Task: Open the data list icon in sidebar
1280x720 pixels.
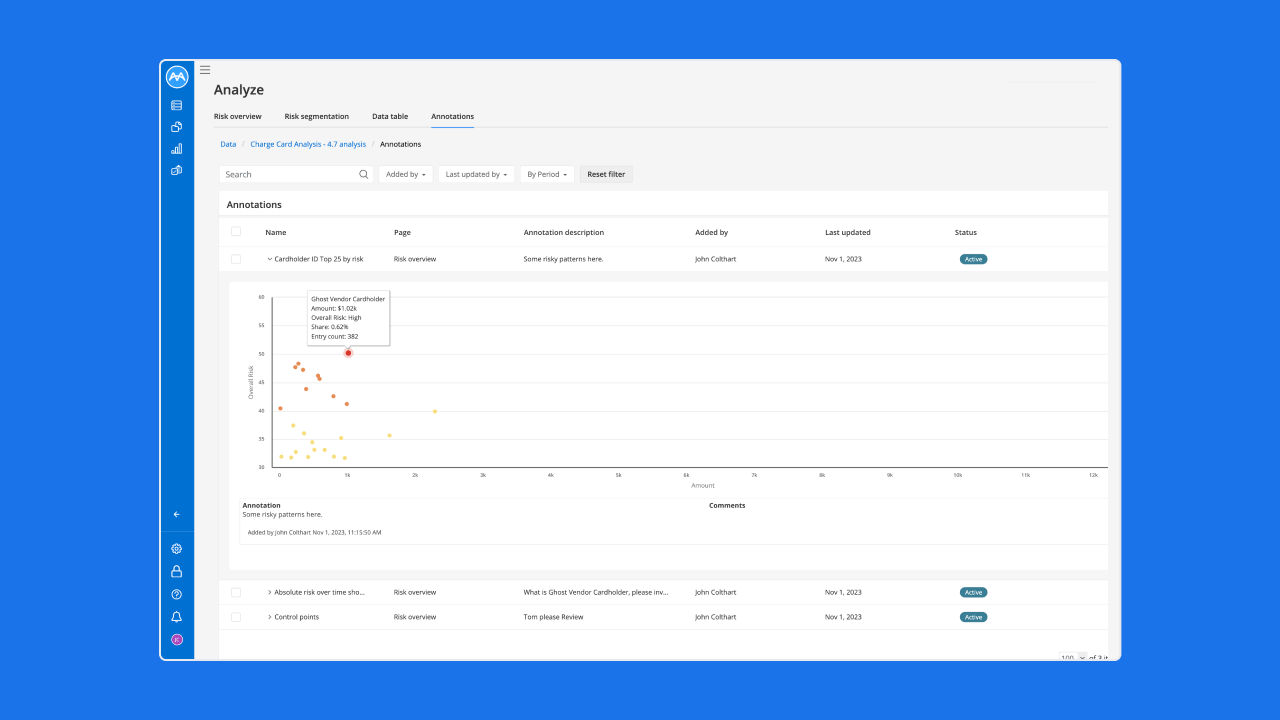Action: pos(177,105)
